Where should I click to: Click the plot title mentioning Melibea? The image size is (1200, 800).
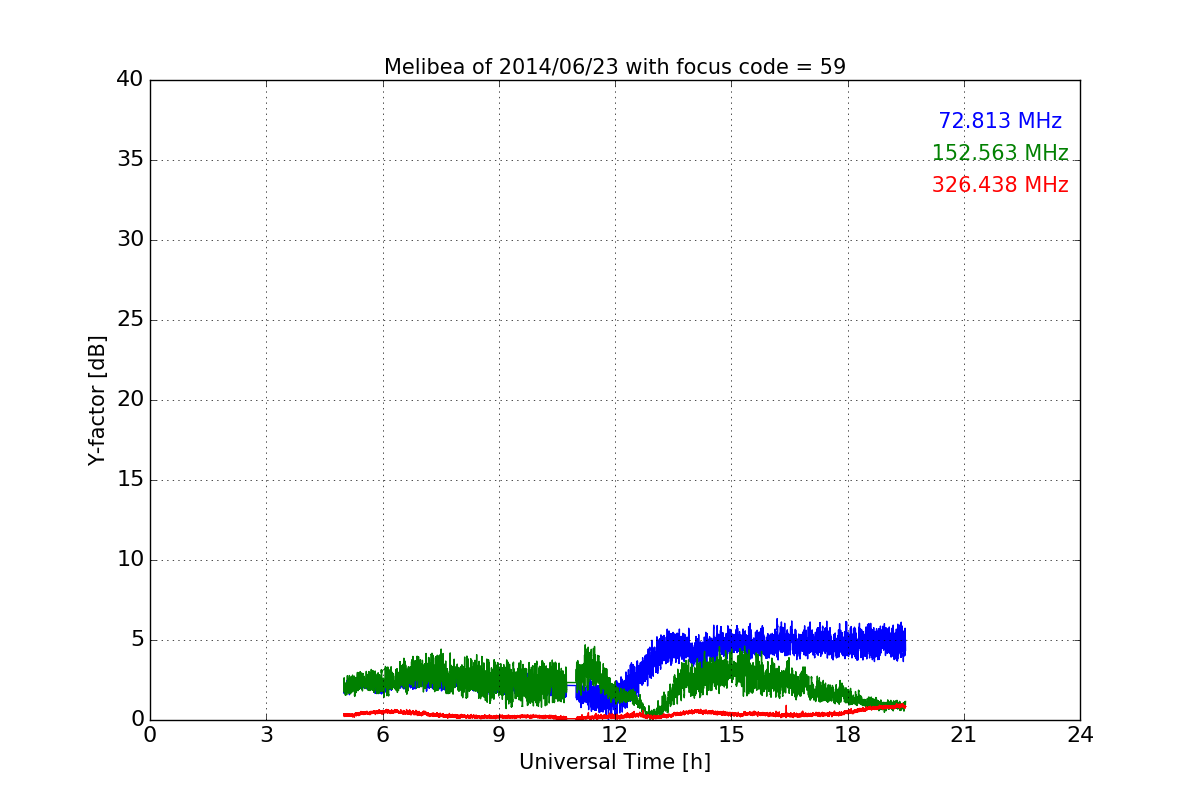615,67
